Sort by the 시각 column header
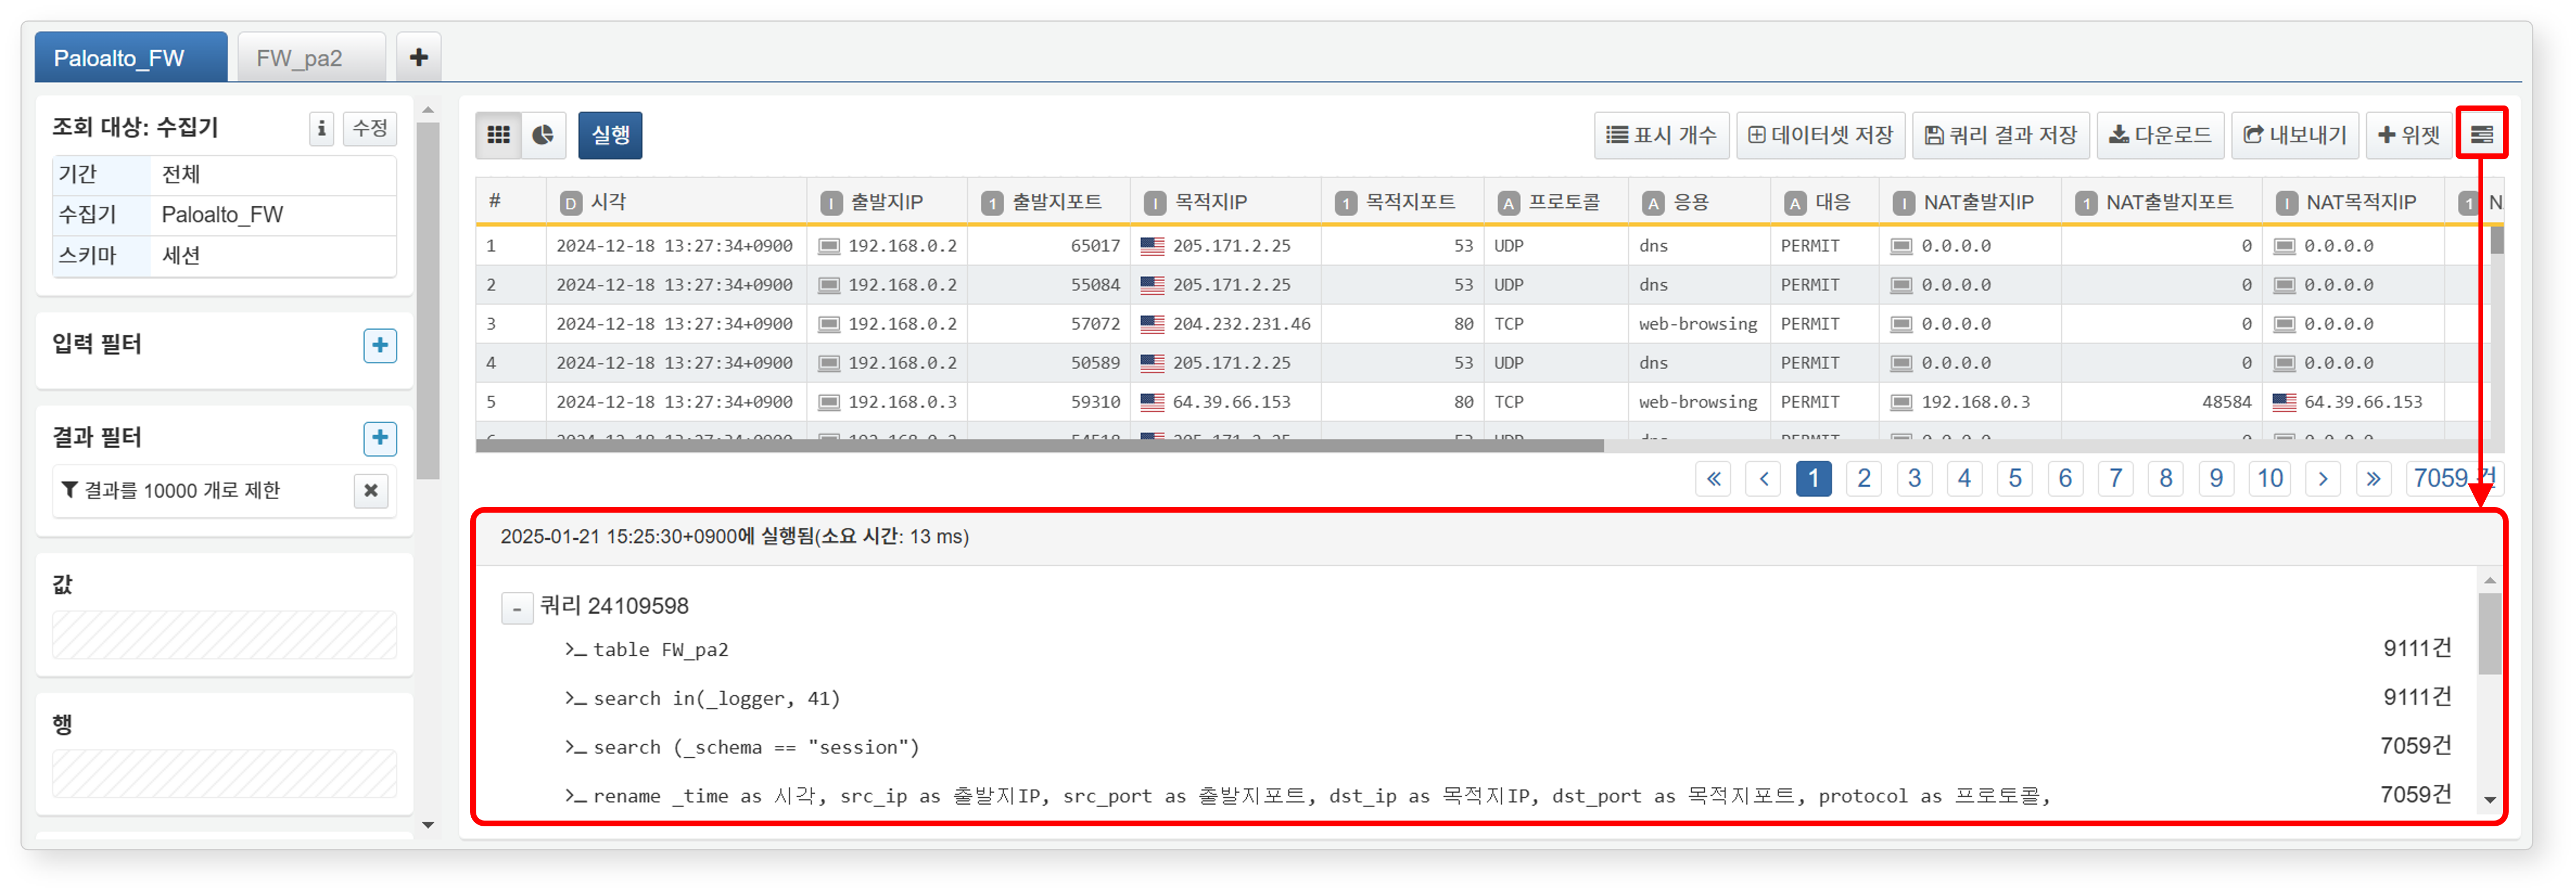 click(x=676, y=202)
